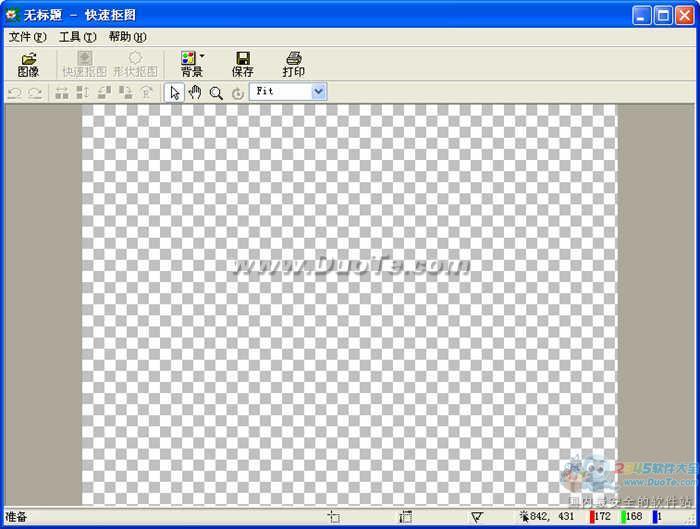Click the red channel indicator in status bar
The width and height of the screenshot is (700, 529).
coord(593,517)
